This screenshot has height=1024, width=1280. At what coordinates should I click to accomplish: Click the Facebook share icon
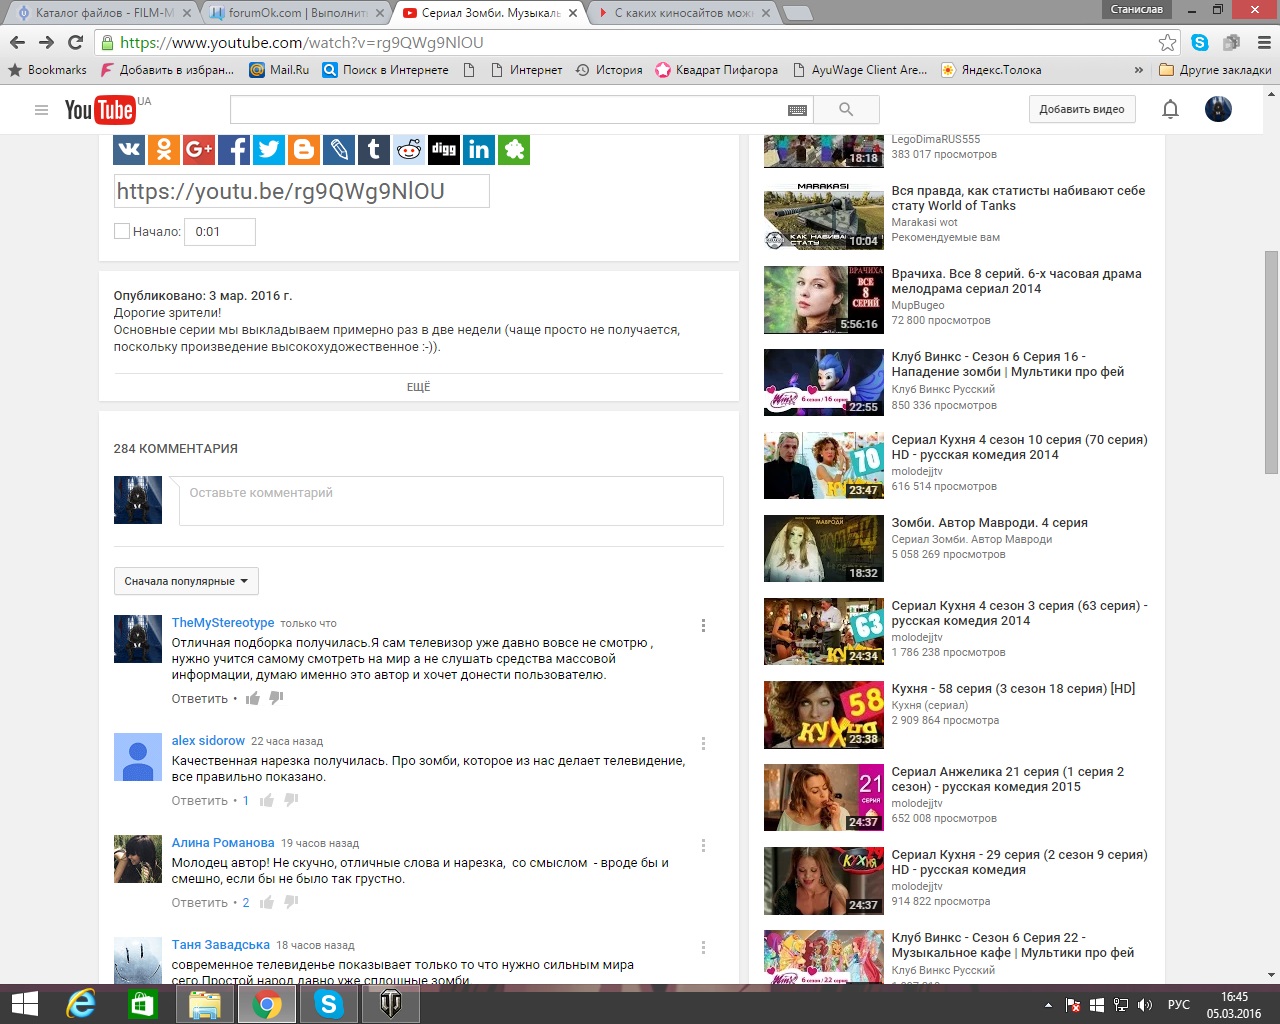tap(234, 150)
